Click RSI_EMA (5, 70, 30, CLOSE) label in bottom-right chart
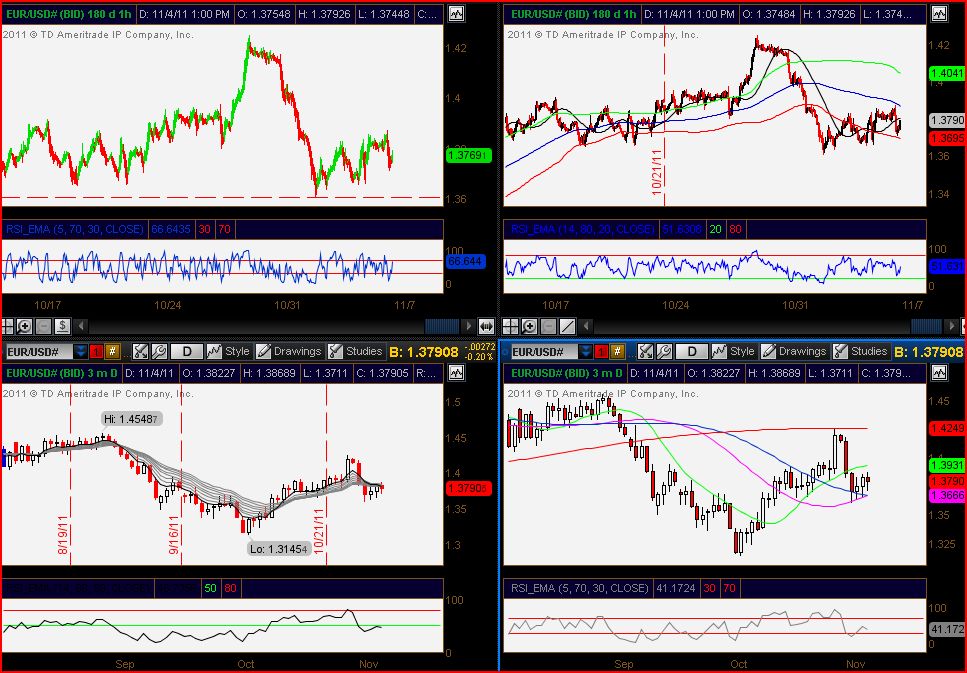Image resolution: width=967 pixels, height=673 pixels. coord(580,588)
